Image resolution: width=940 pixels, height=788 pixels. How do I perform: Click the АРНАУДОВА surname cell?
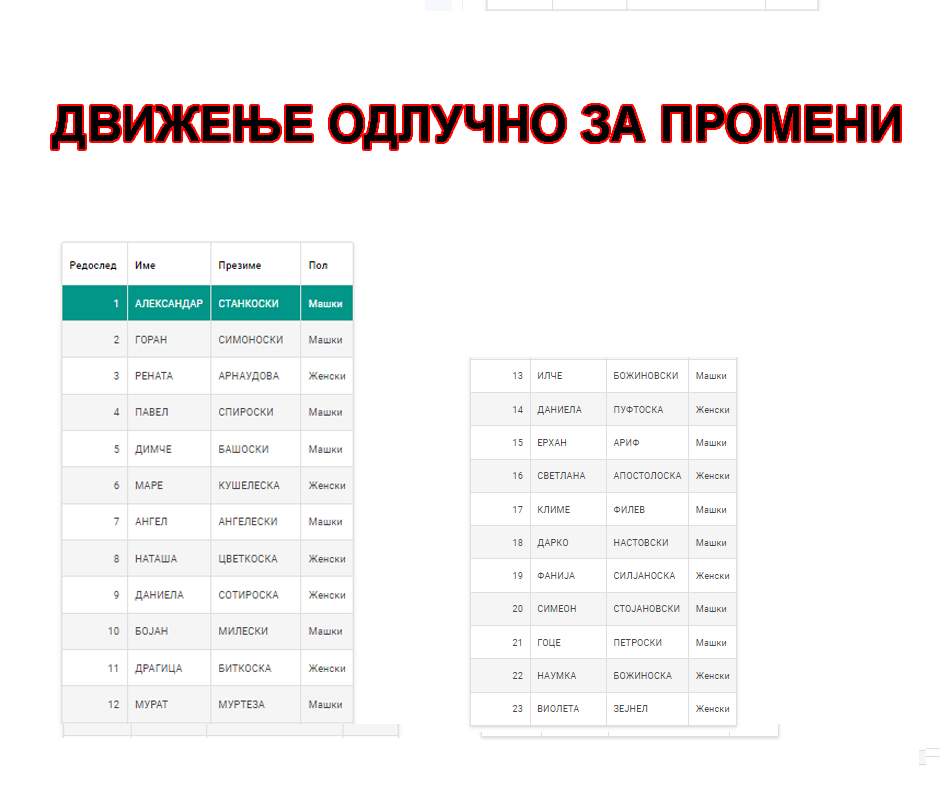tap(249, 376)
